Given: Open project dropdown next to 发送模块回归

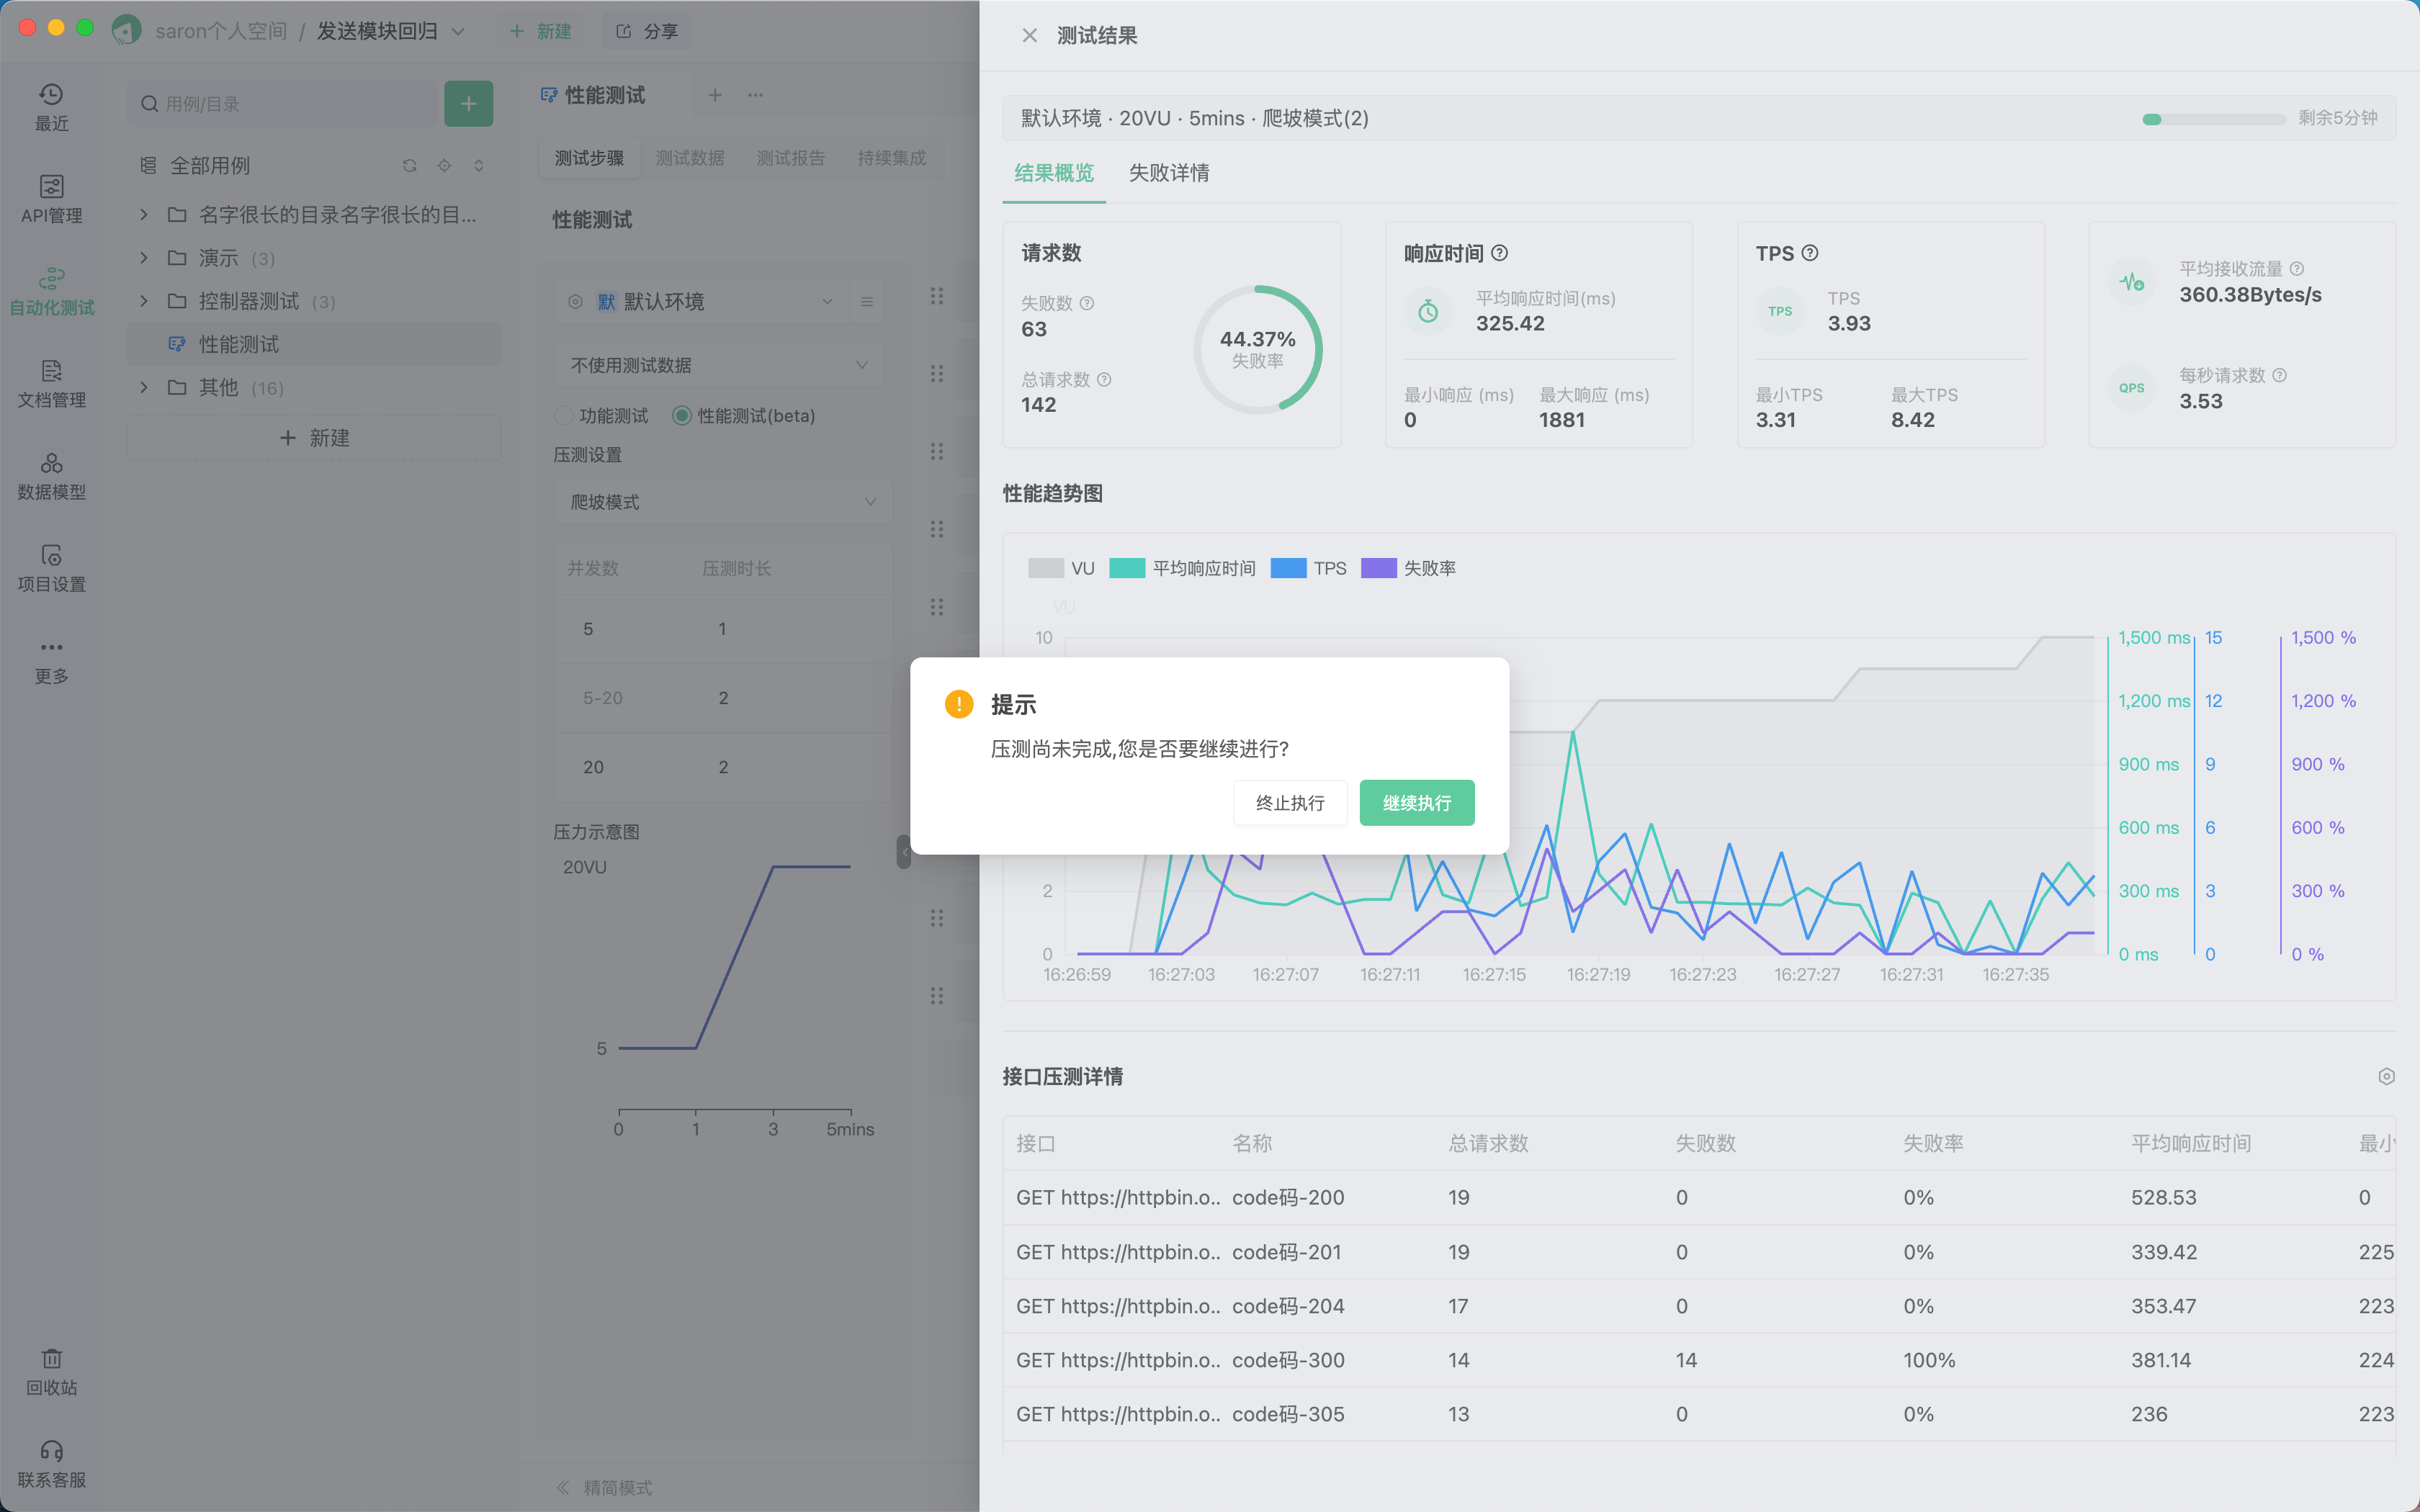Looking at the screenshot, I should pyautogui.click(x=458, y=31).
